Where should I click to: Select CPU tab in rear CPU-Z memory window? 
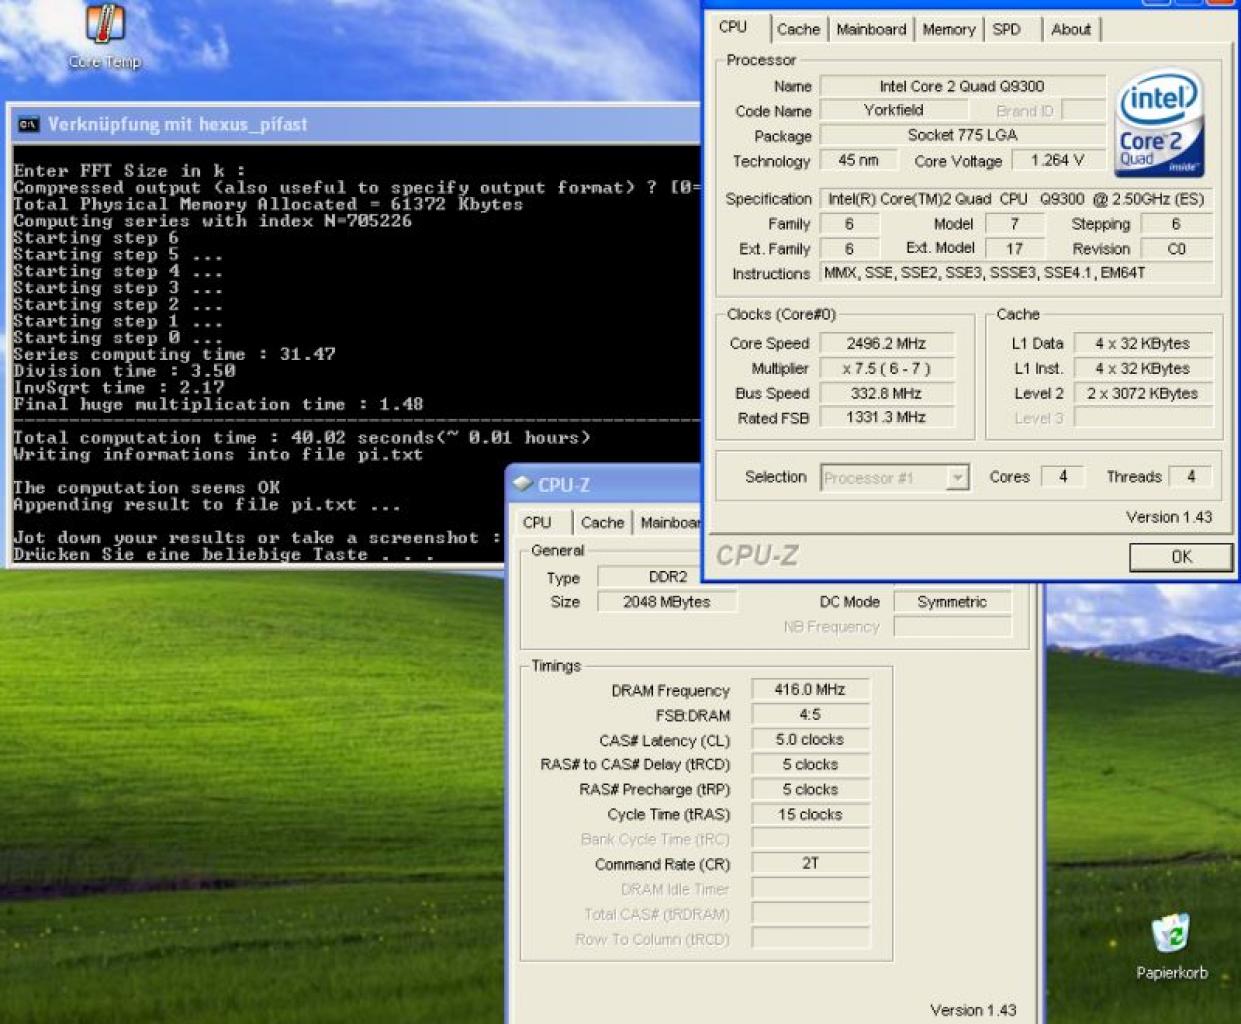click(537, 522)
